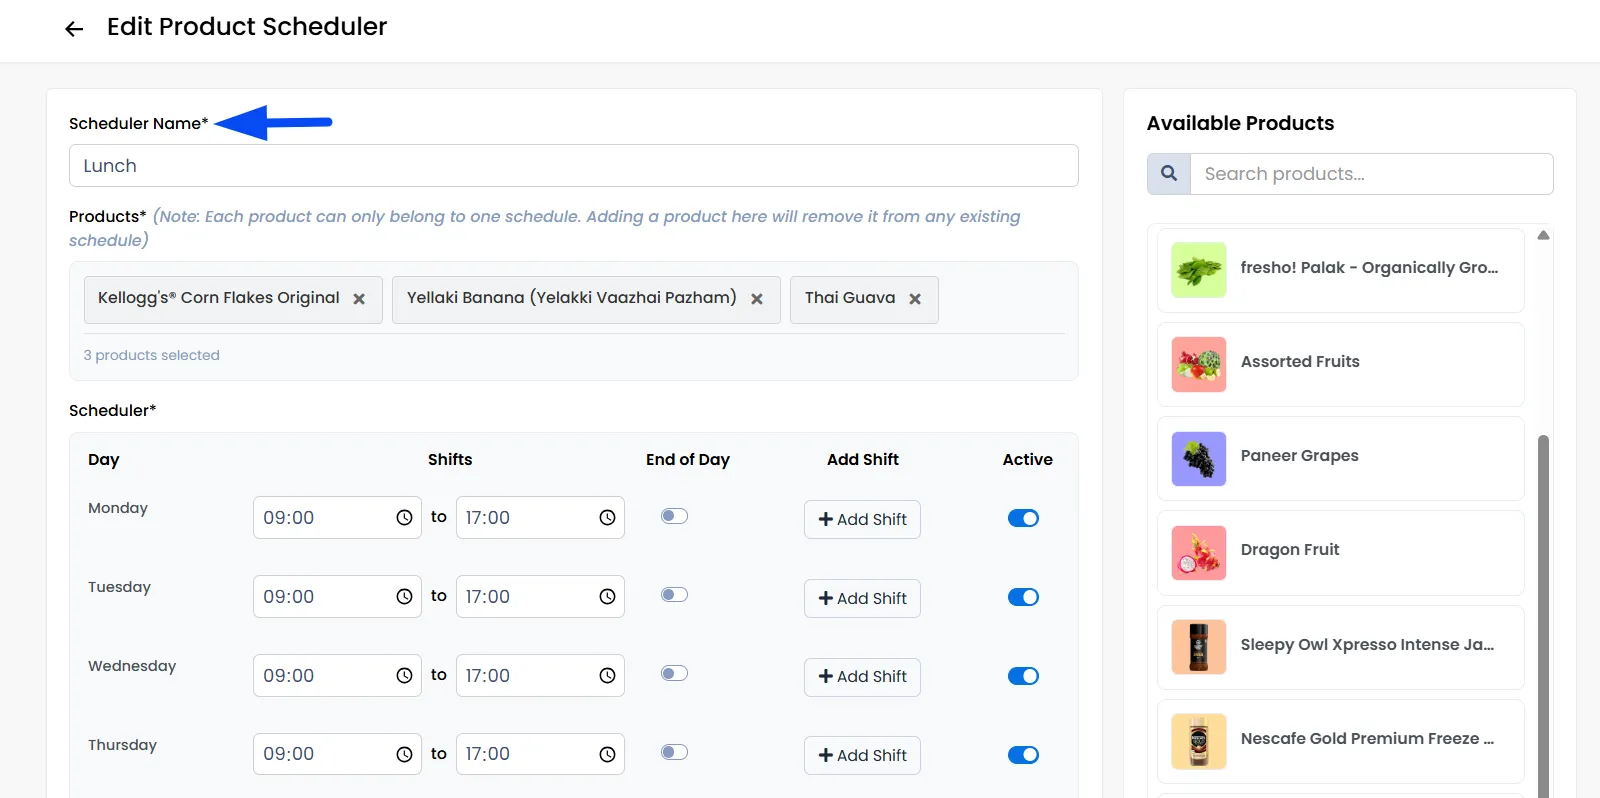
Task: Disable Active switch for Thursday
Action: point(1023,755)
